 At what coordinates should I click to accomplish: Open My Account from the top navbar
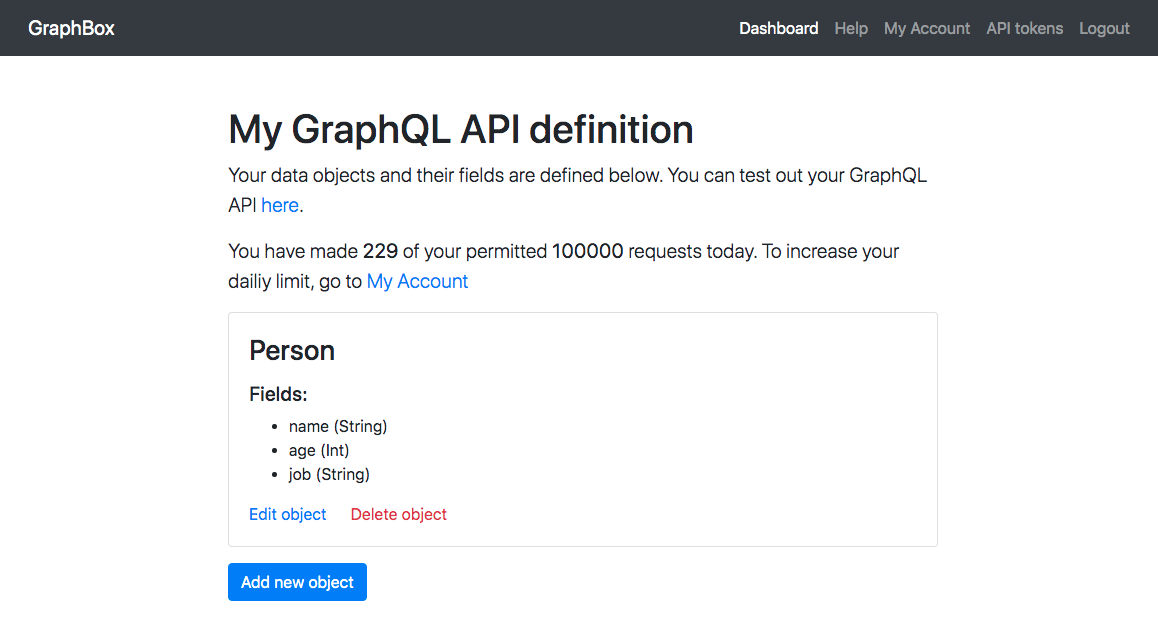click(926, 28)
